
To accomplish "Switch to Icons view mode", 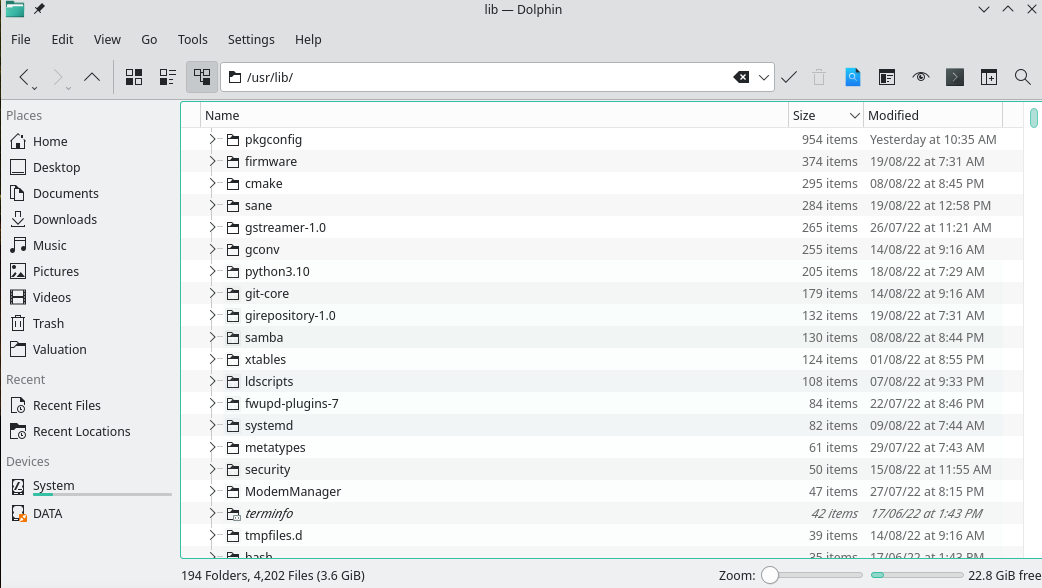I will (134, 77).
